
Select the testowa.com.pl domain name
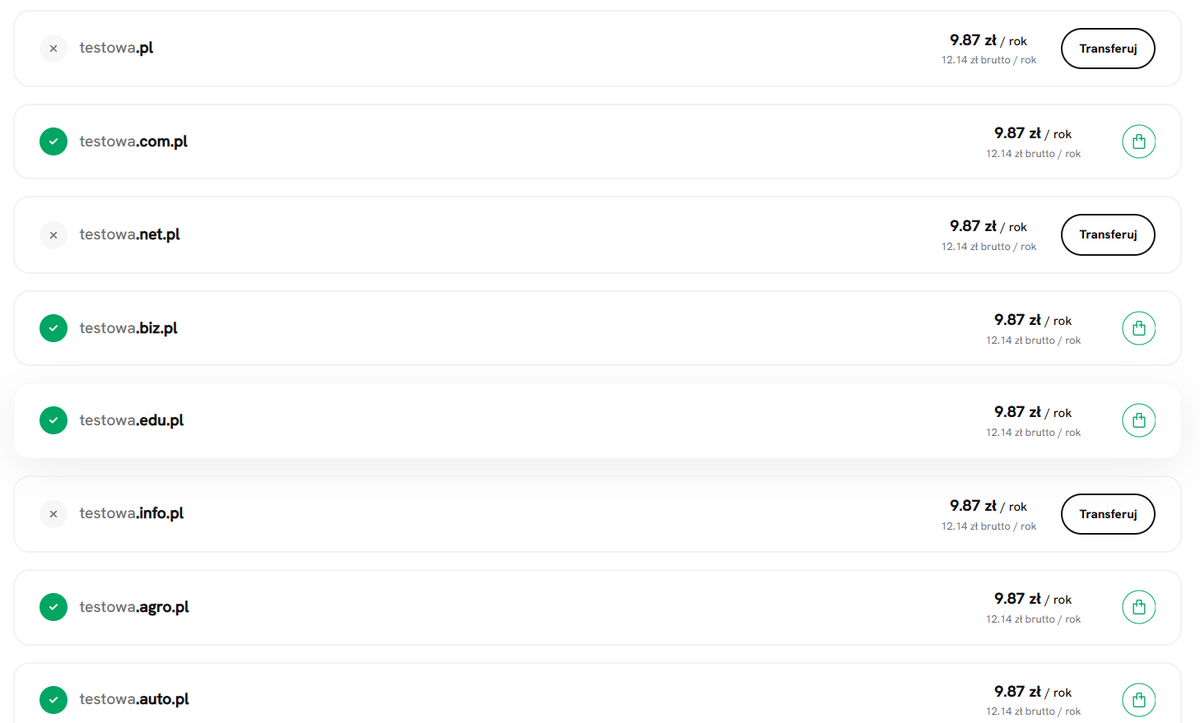pyautogui.click(x=133, y=142)
